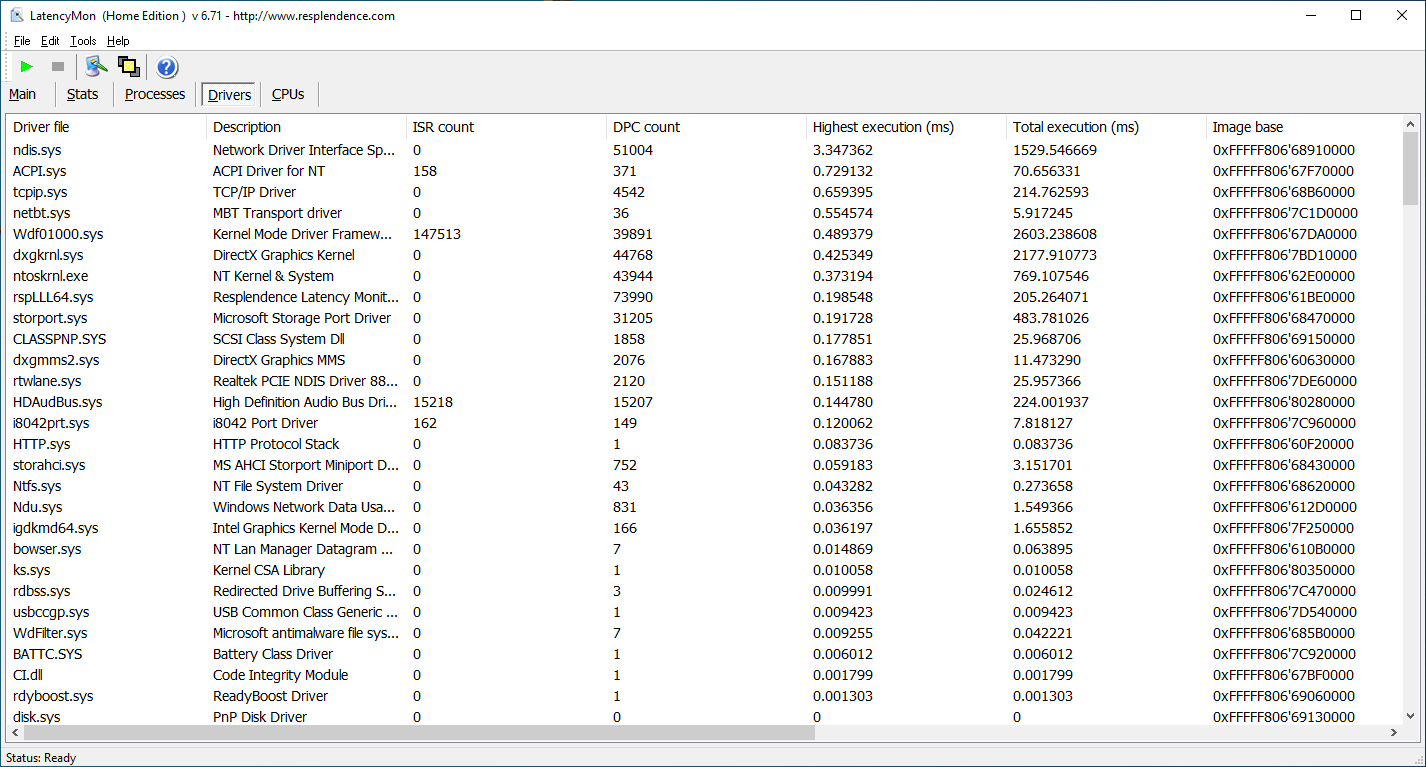
Task: Select the Drivers tab
Action: coord(230,95)
